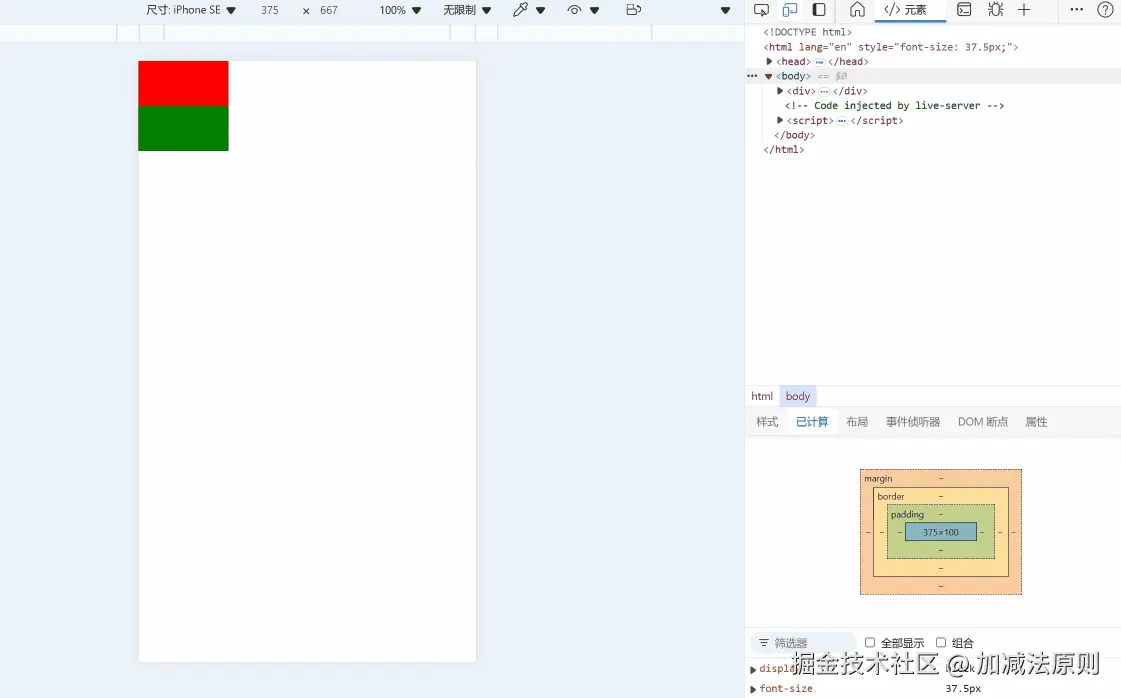Click the green div in the page preview
1121x698 pixels.
183,130
